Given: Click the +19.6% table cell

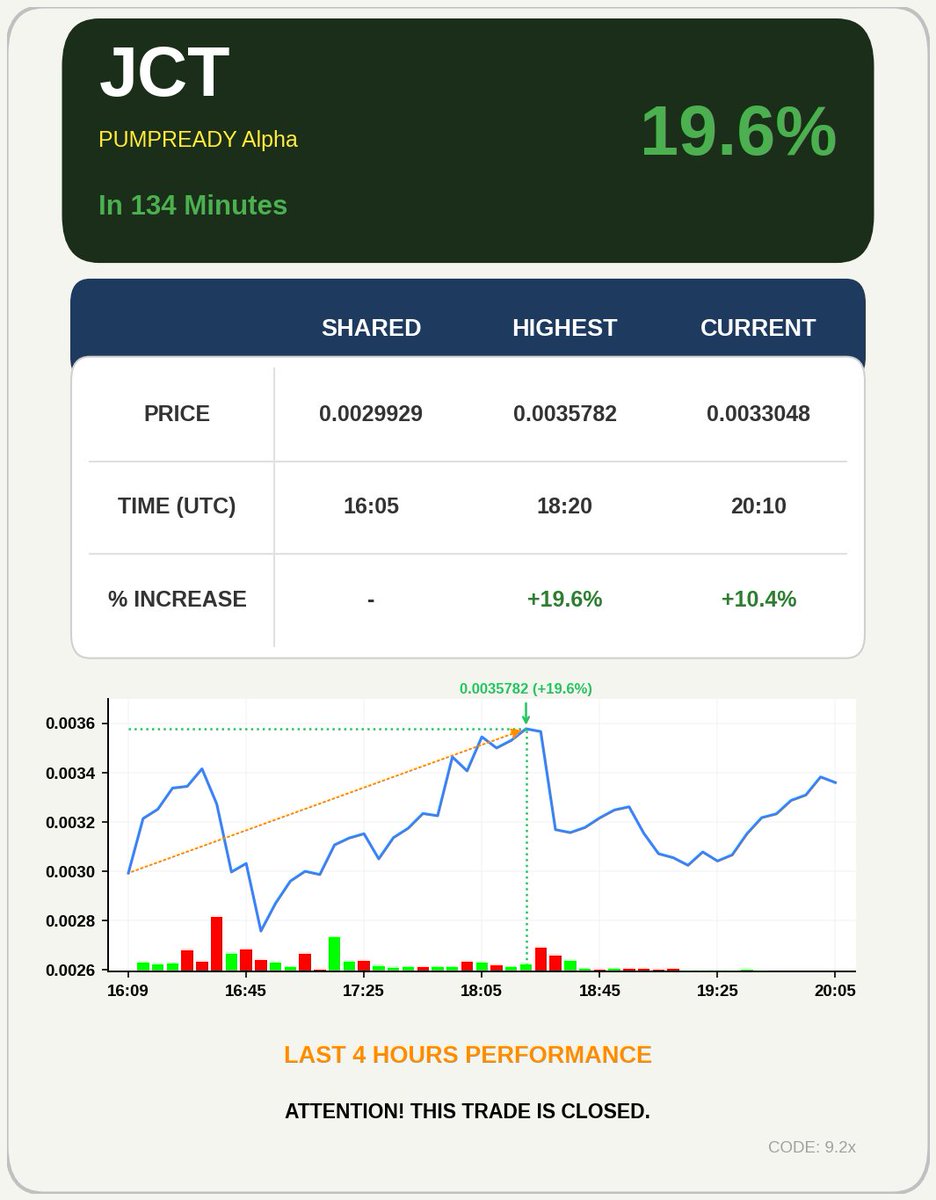Looking at the screenshot, I should pyautogui.click(x=565, y=599).
